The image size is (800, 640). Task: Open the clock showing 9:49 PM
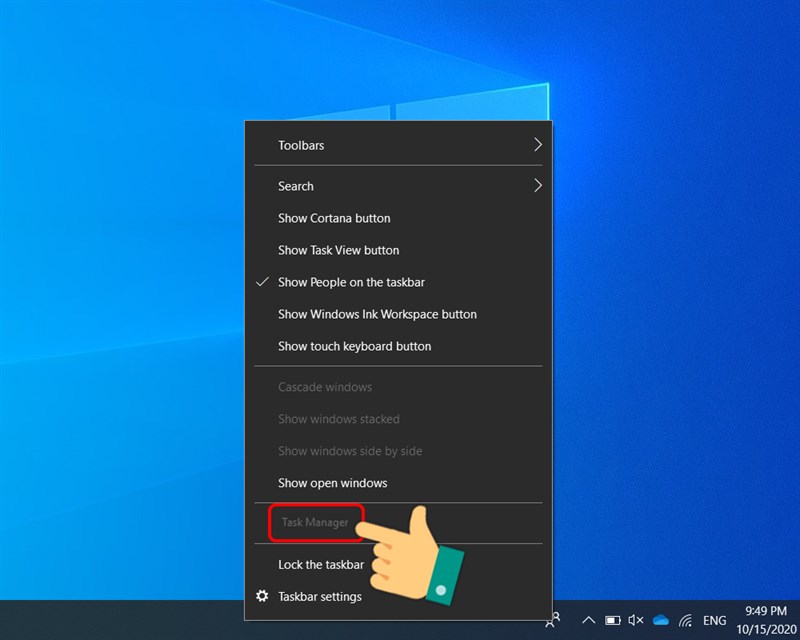pyautogui.click(x=767, y=619)
